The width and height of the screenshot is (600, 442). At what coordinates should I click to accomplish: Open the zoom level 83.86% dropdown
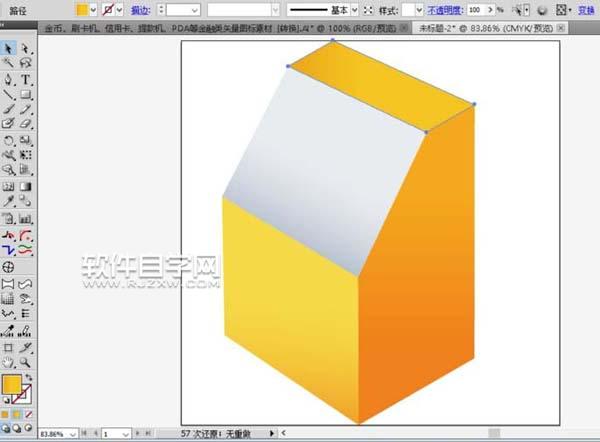tap(73, 434)
